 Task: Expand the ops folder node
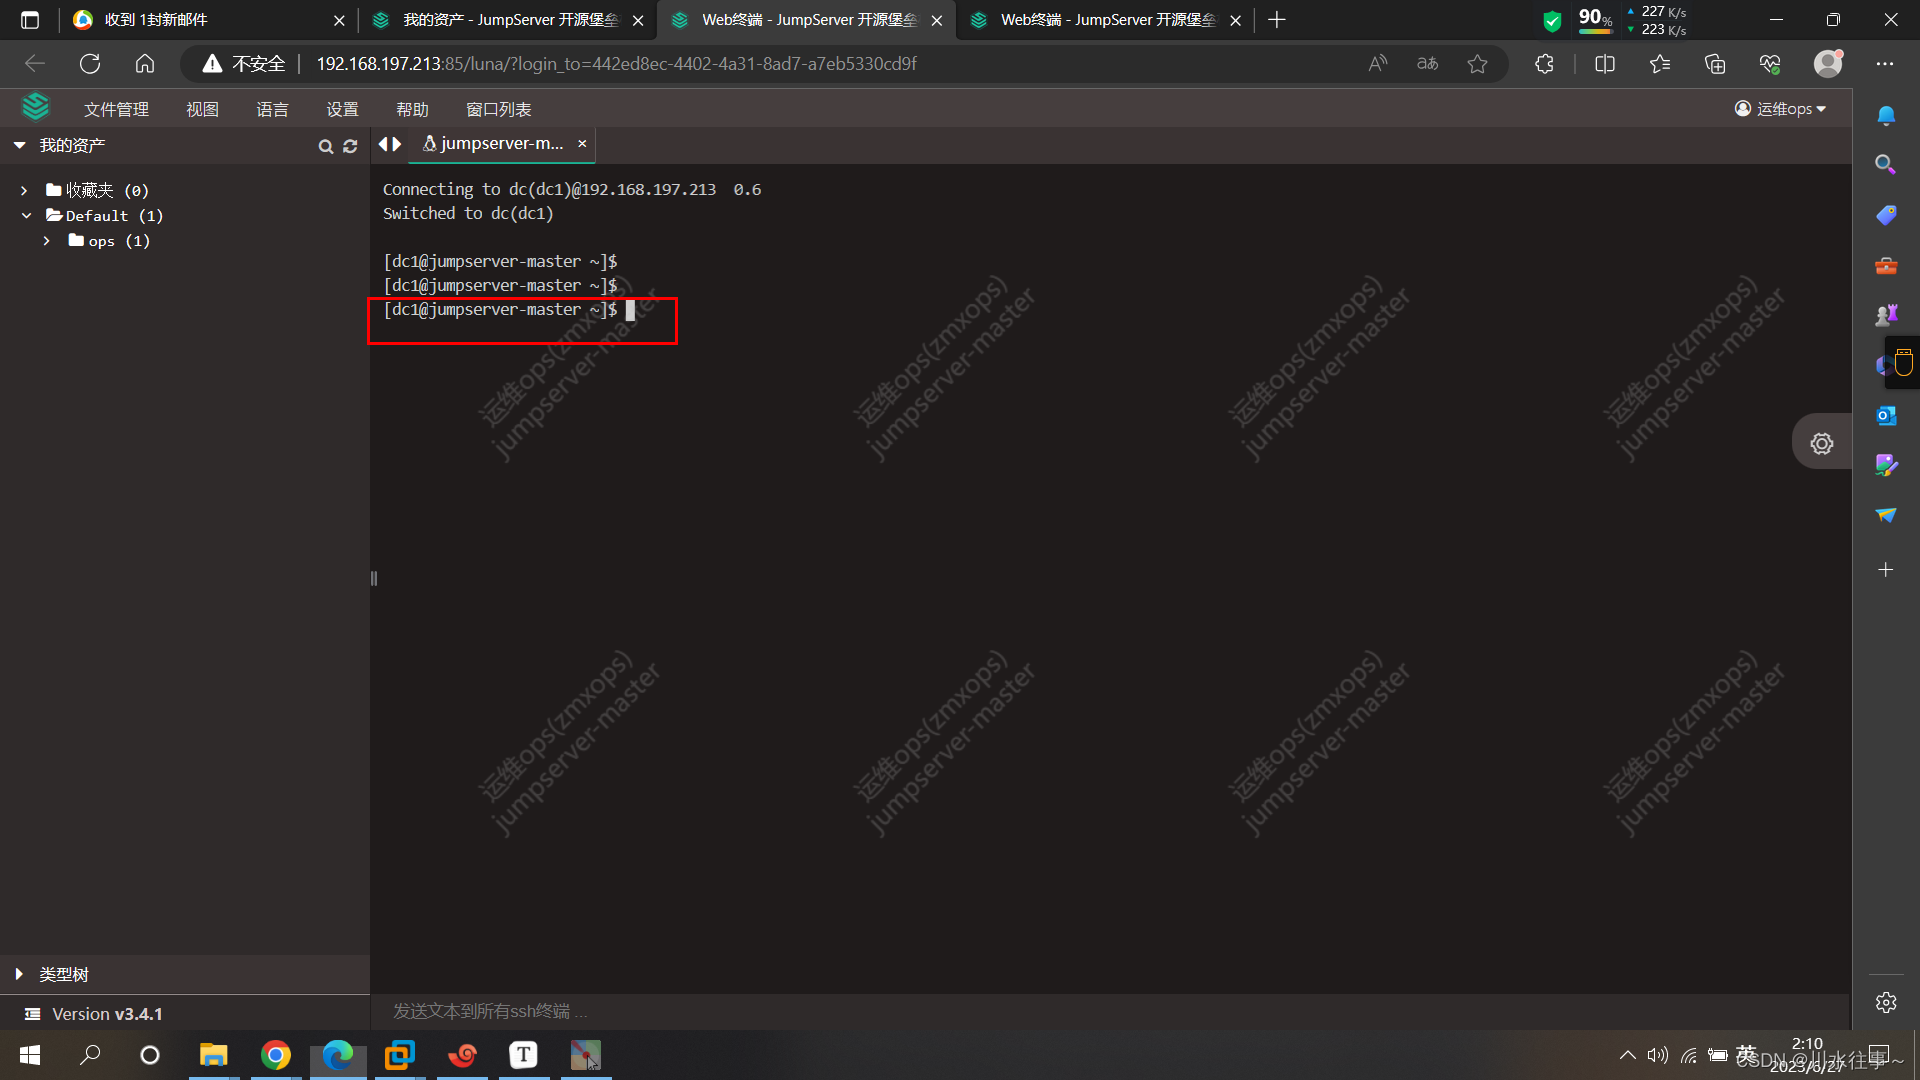(46, 241)
